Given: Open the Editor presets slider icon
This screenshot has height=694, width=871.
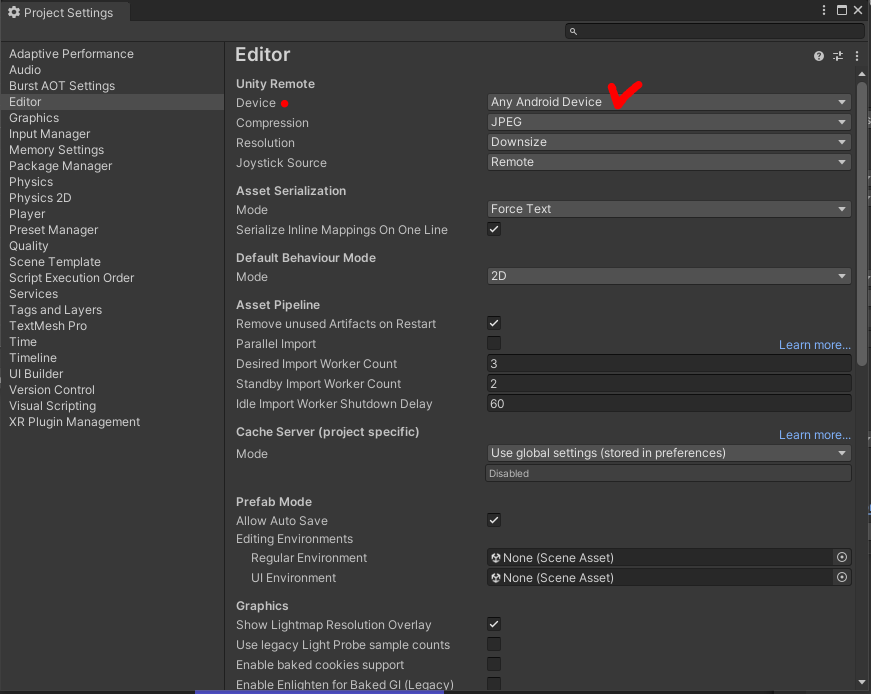Looking at the screenshot, I should coord(838,56).
